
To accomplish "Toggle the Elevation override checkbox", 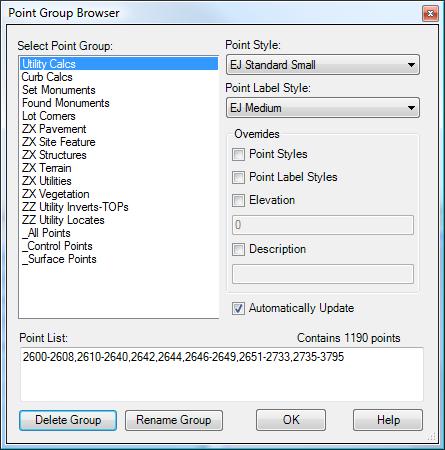I will tap(238, 200).
